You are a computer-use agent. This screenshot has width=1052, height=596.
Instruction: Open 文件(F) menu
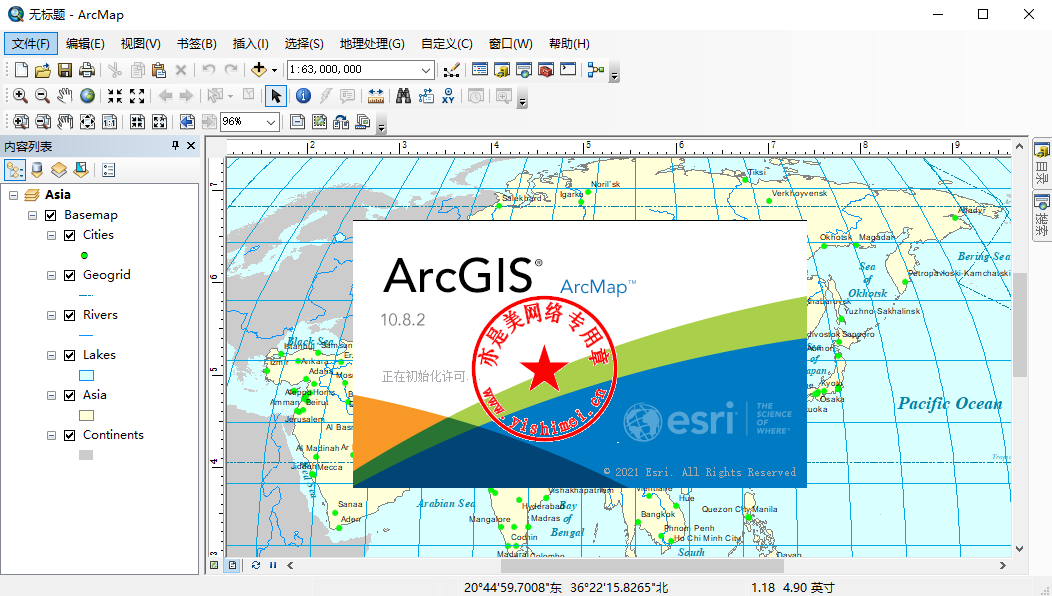[x=31, y=44]
